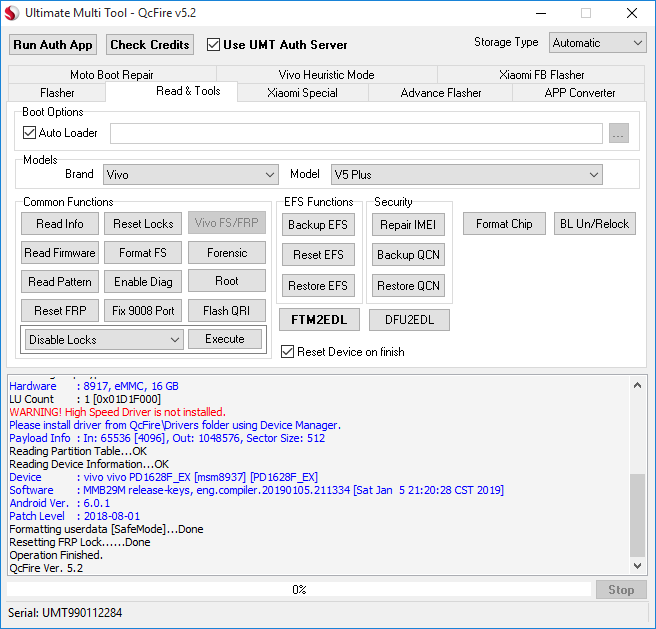Click the Android Ver. 6.0.1 log line
Image resolution: width=656 pixels, height=629 pixels.
[x=59, y=503]
